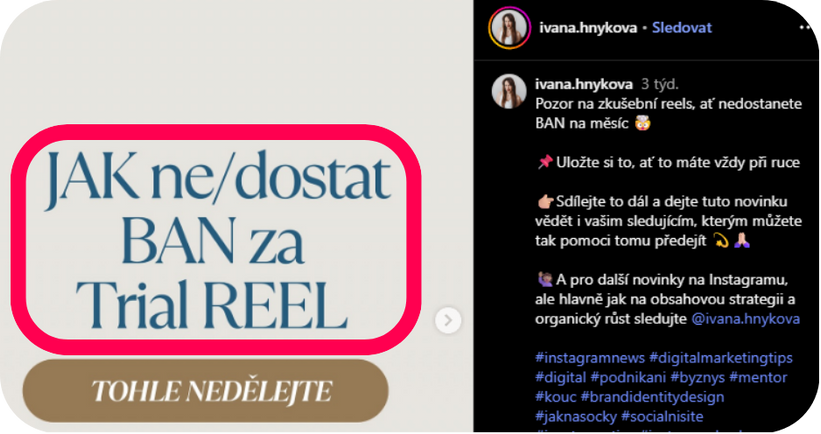Click the ivana.hnykova username above the caption
This screenshot has width=821, height=434.
584,84
